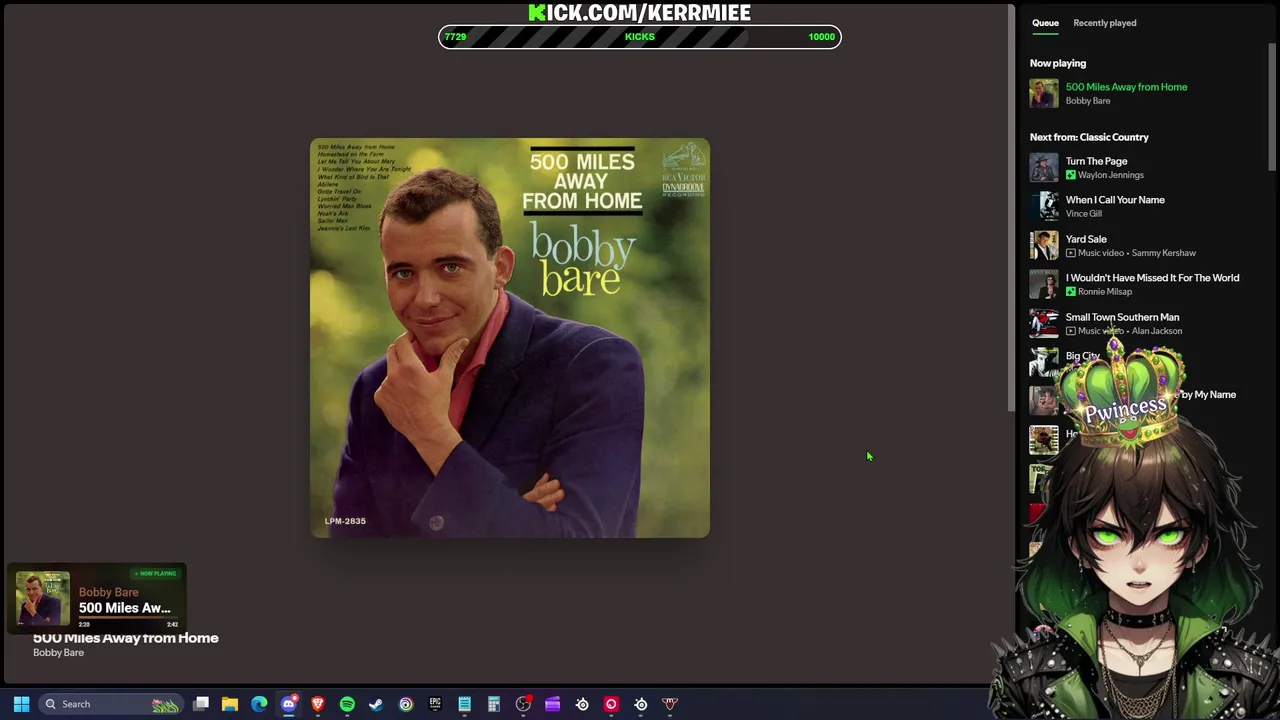This screenshot has width=1280, height=720.
Task: Click the main view vertical scrollbar
Action: point(1011,208)
